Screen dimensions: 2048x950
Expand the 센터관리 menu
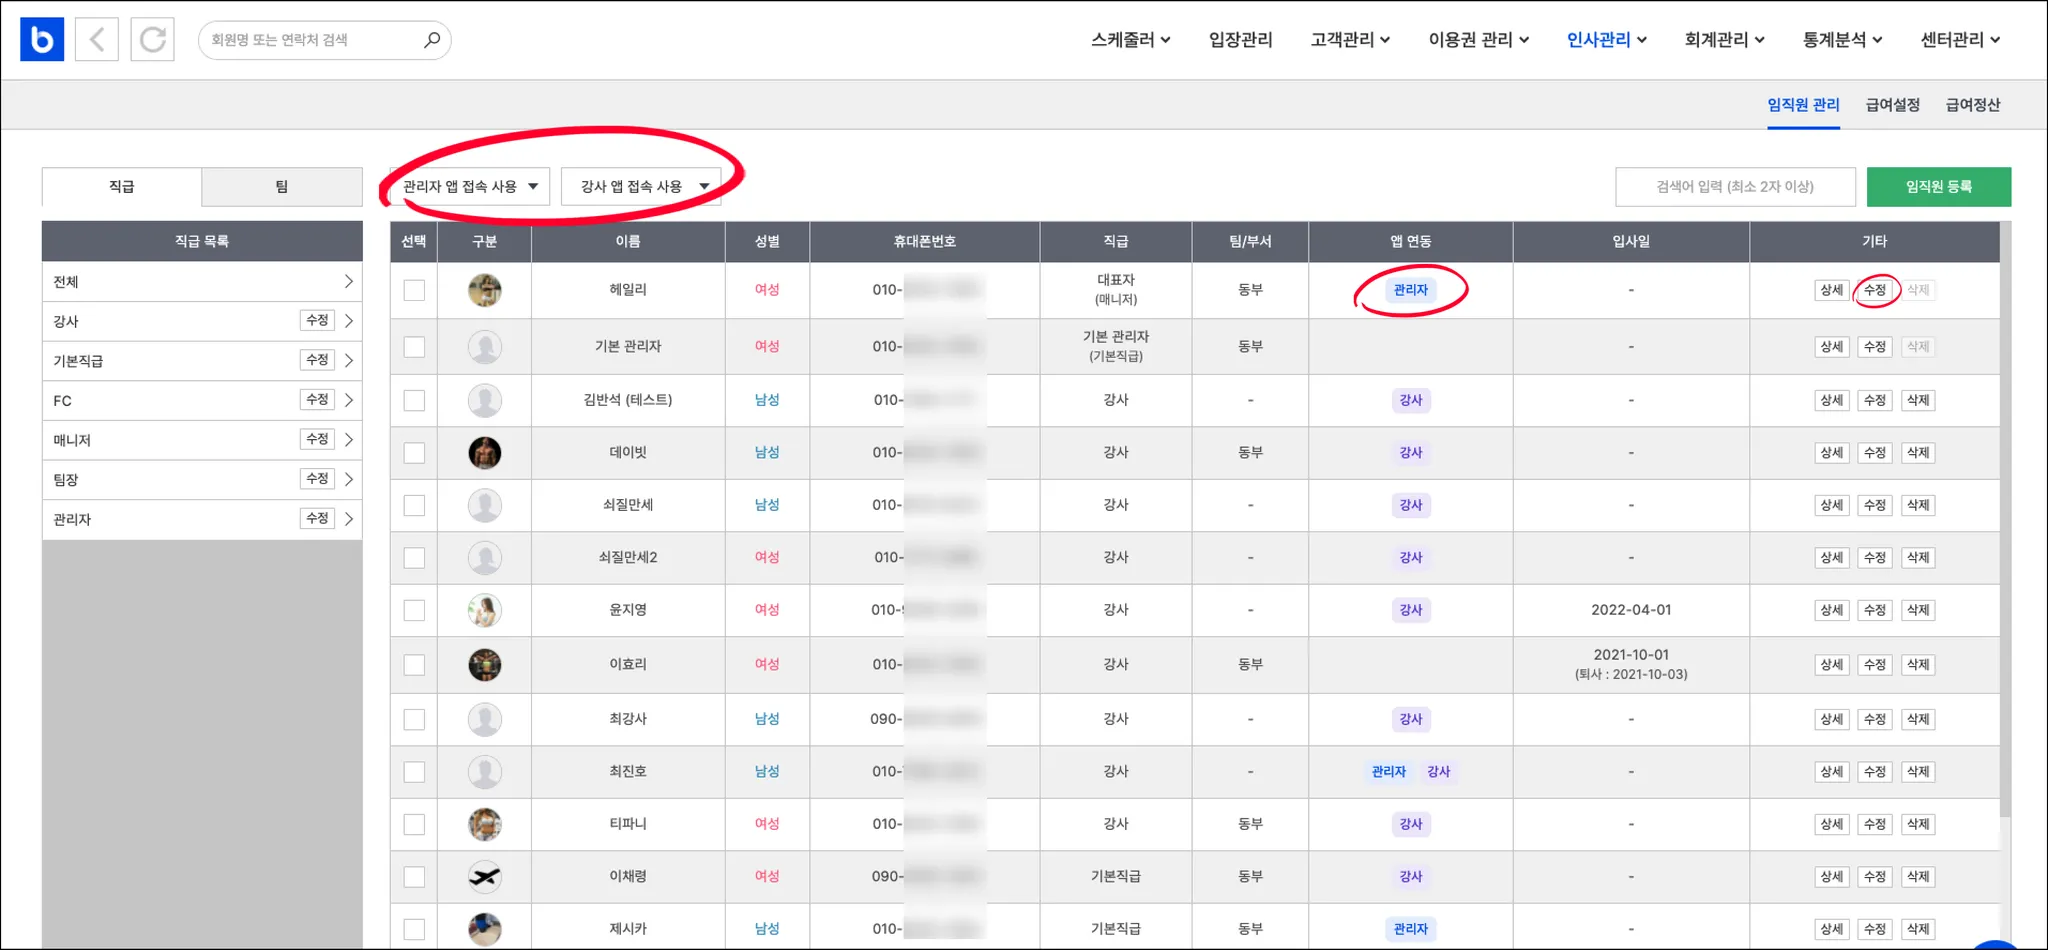1960,40
